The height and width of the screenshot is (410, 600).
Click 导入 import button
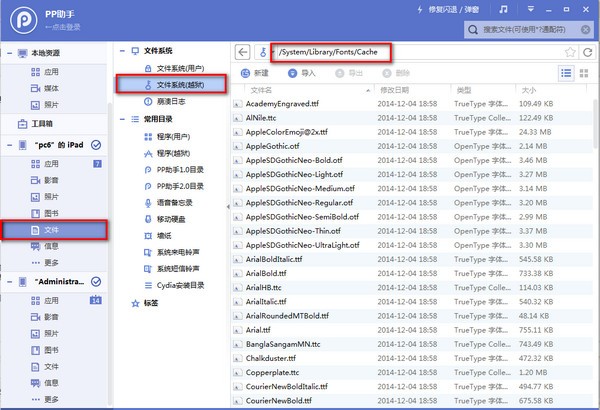[x=302, y=73]
